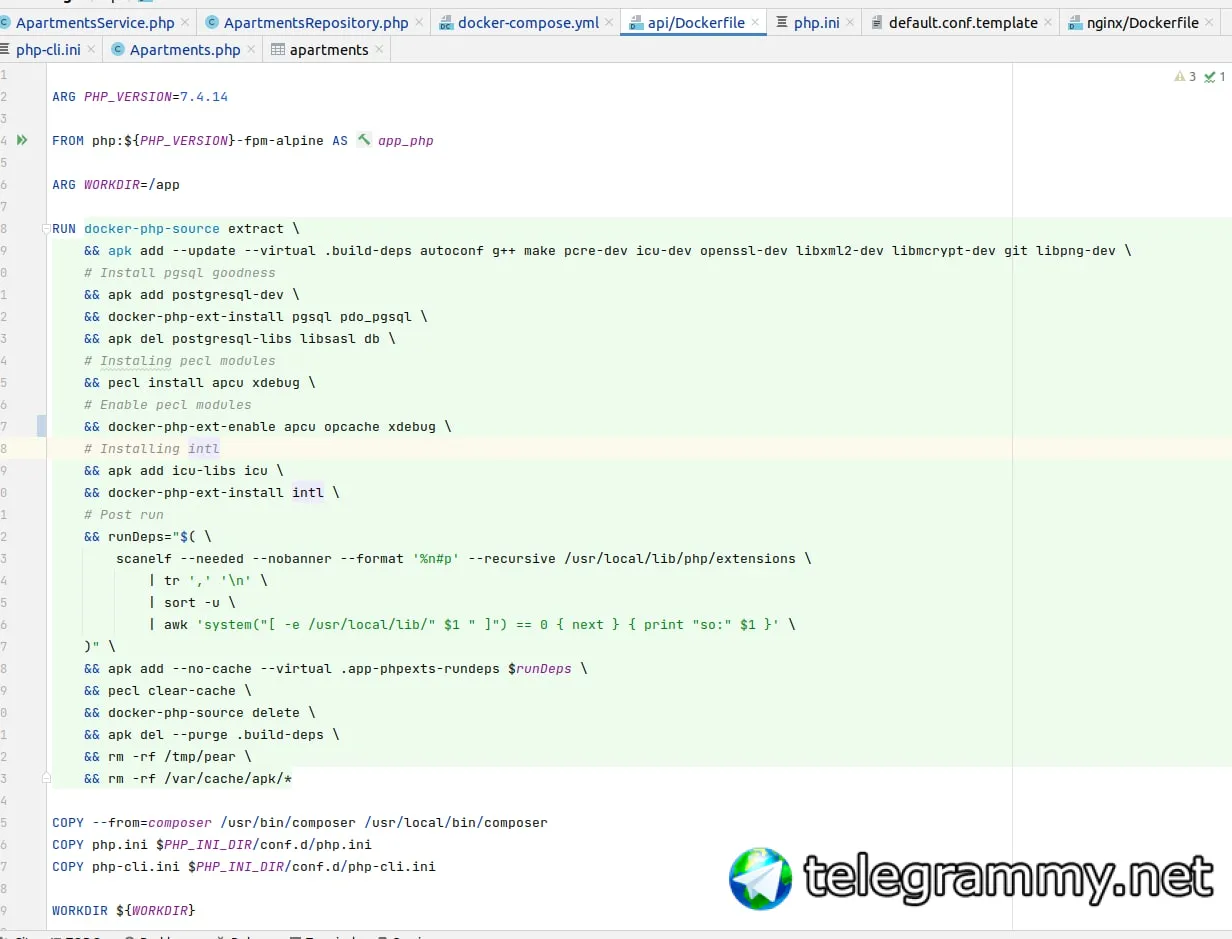Click the fold end marker at rm -rf /var/cache/apk
The image size is (1232, 939).
(46, 778)
